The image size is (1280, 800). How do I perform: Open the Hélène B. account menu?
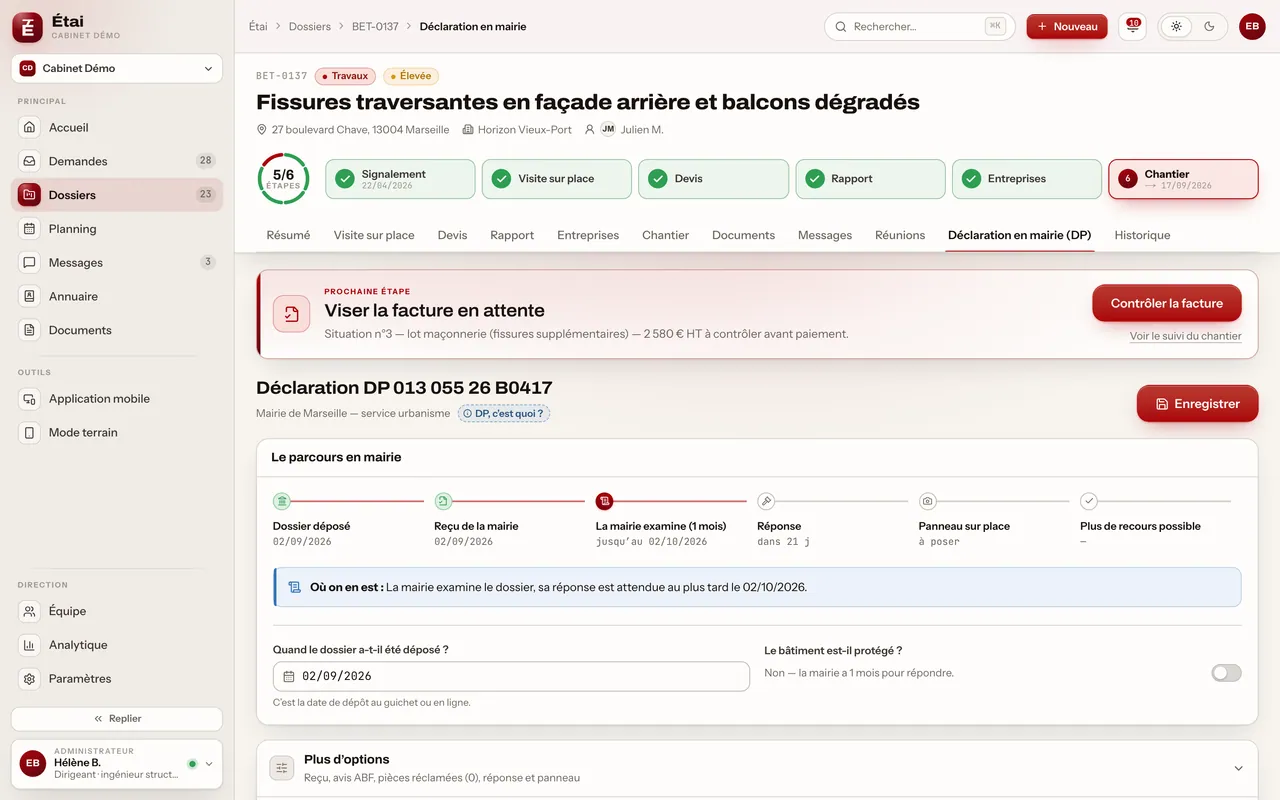(117, 764)
